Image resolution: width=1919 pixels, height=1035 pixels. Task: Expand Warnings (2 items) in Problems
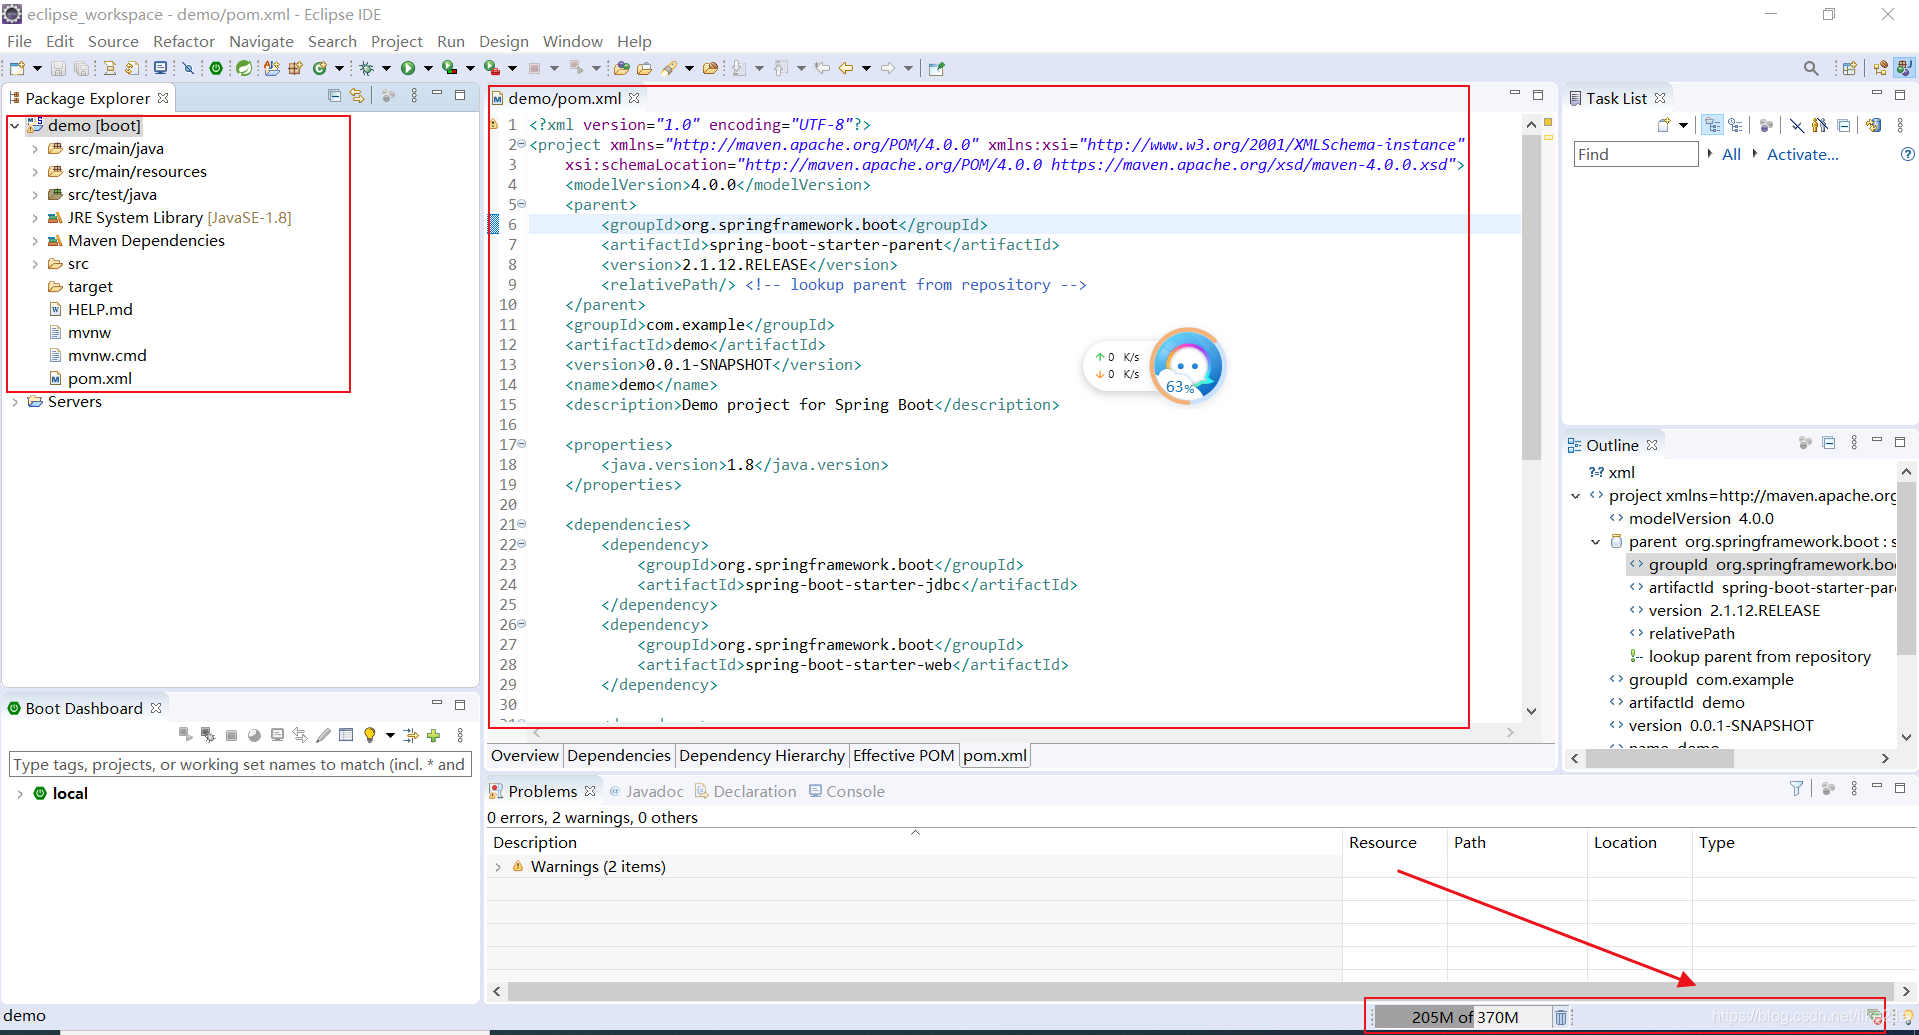pos(499,867)
